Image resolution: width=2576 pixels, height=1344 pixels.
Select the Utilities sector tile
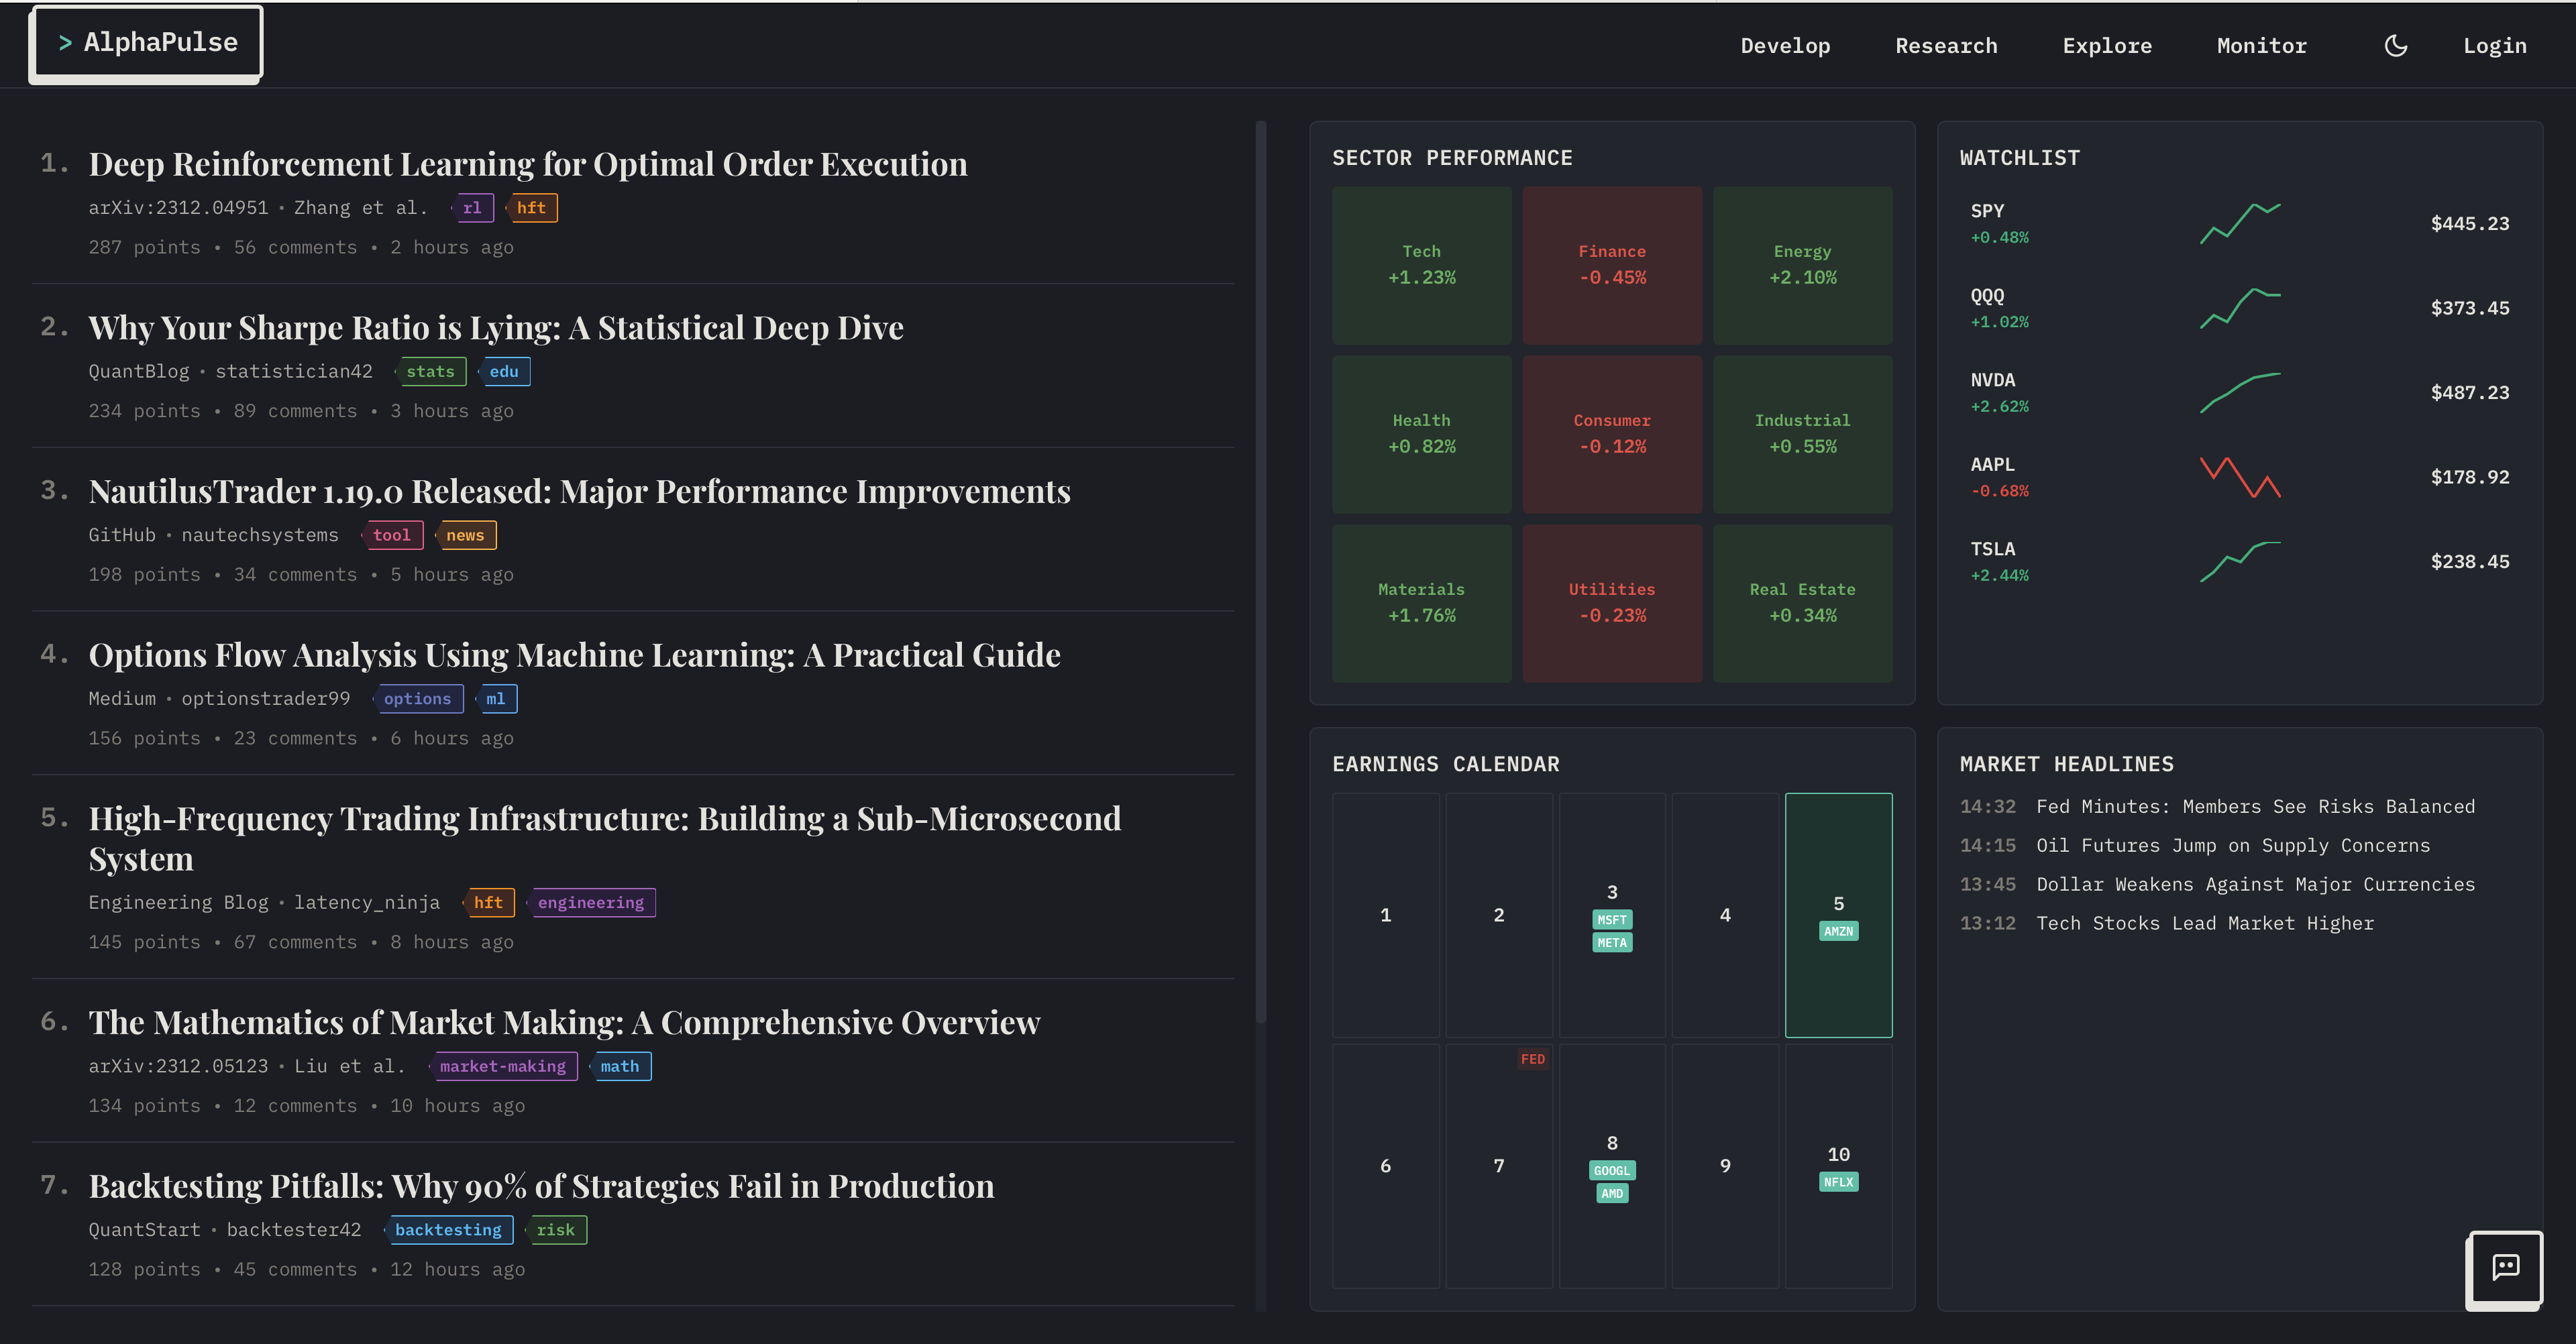pos(1612,603)
